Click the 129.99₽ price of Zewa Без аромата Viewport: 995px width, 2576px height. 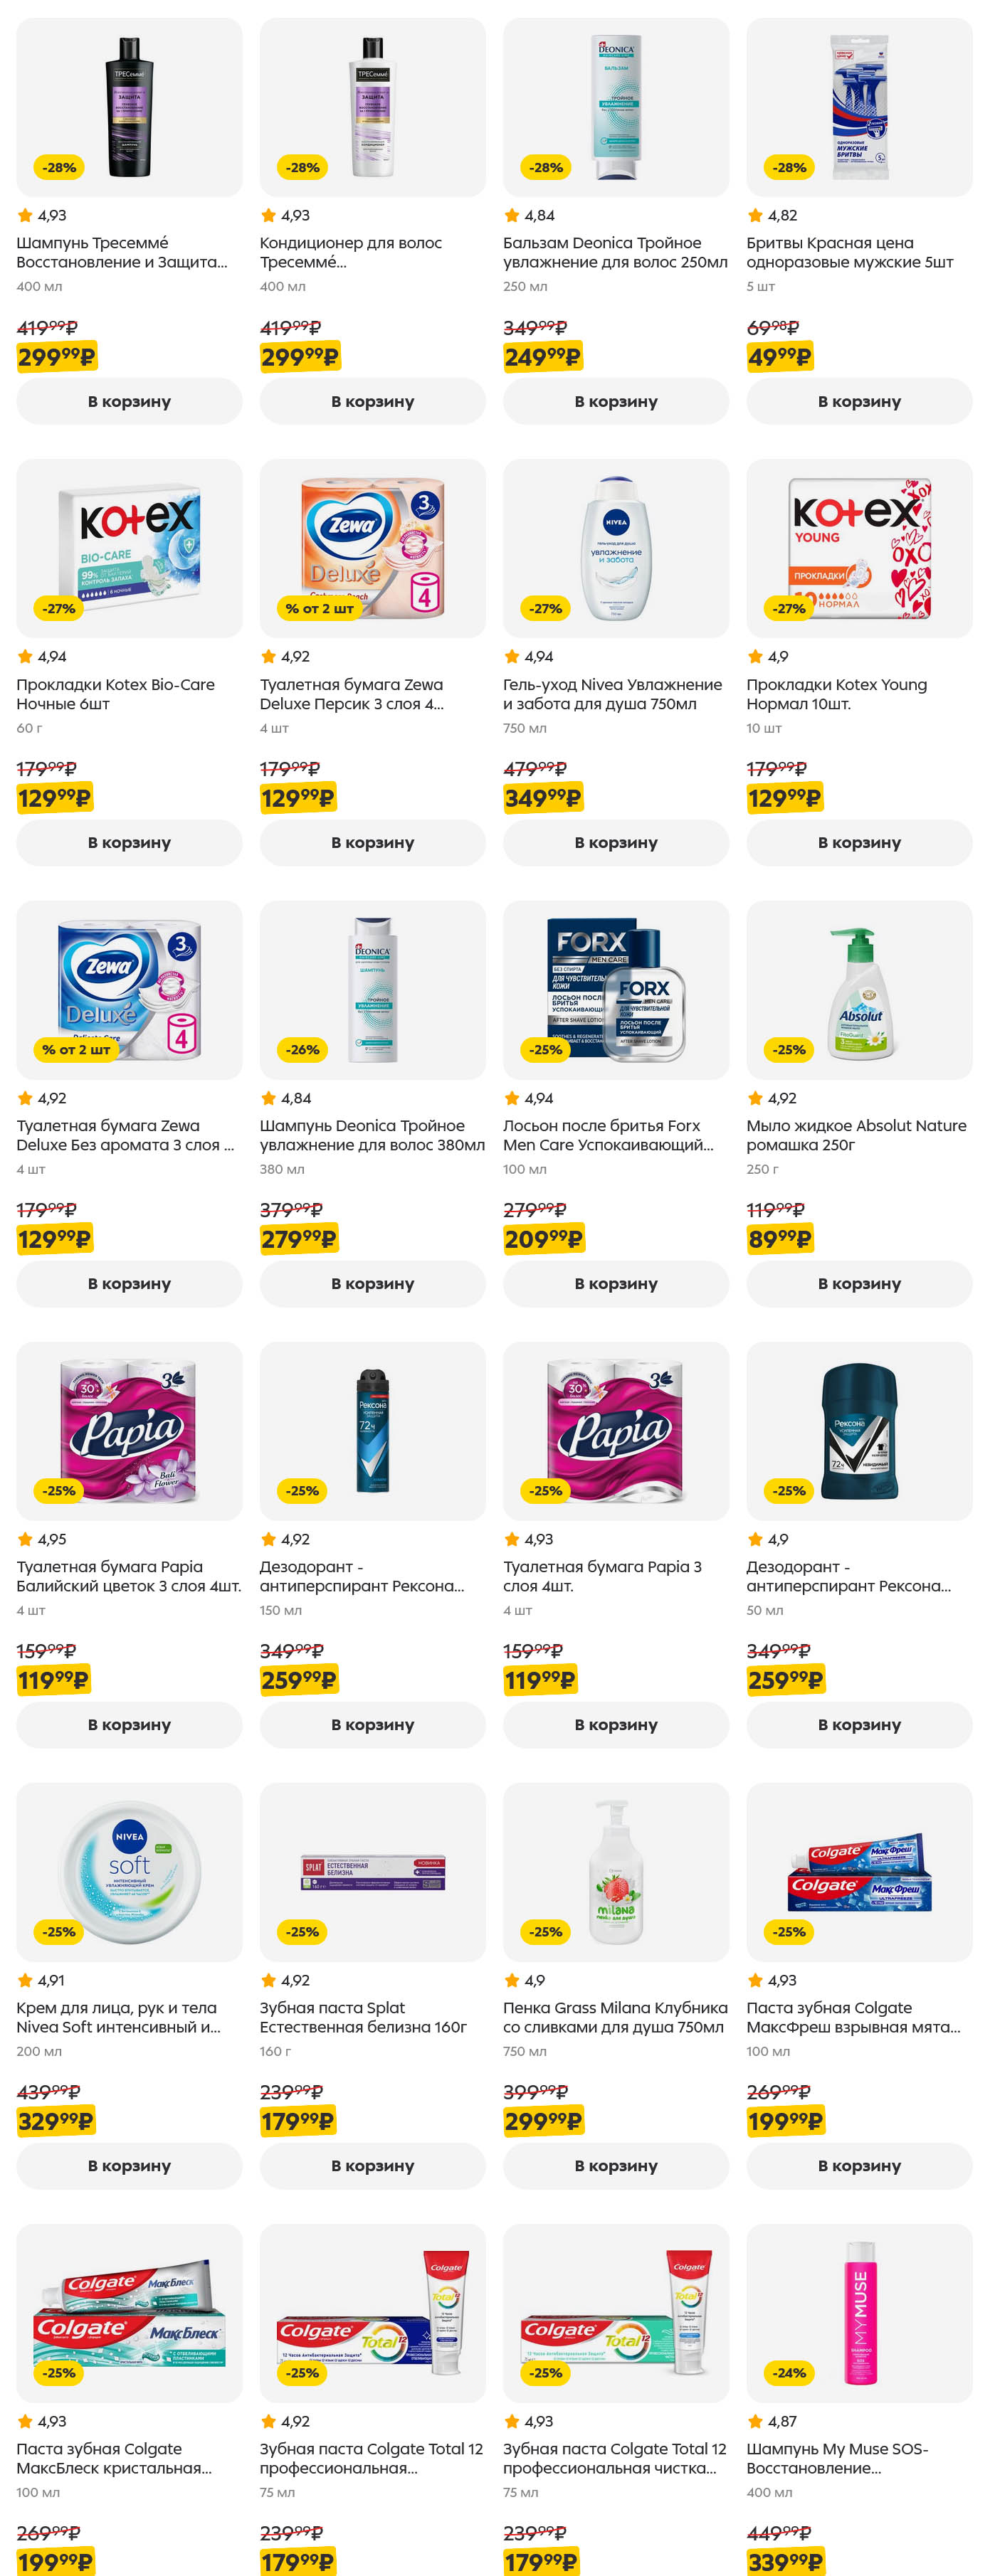tap(54, 1240)
